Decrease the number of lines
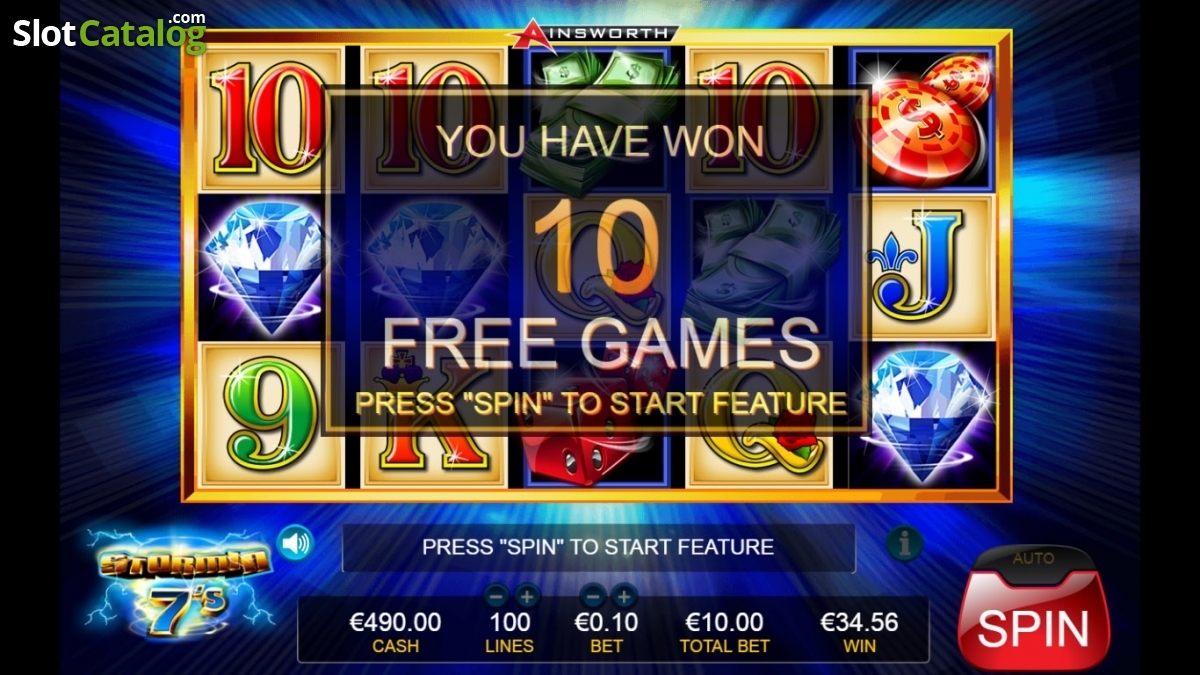The width and height of the screenshot is (1200, 675). click(496, 597)
